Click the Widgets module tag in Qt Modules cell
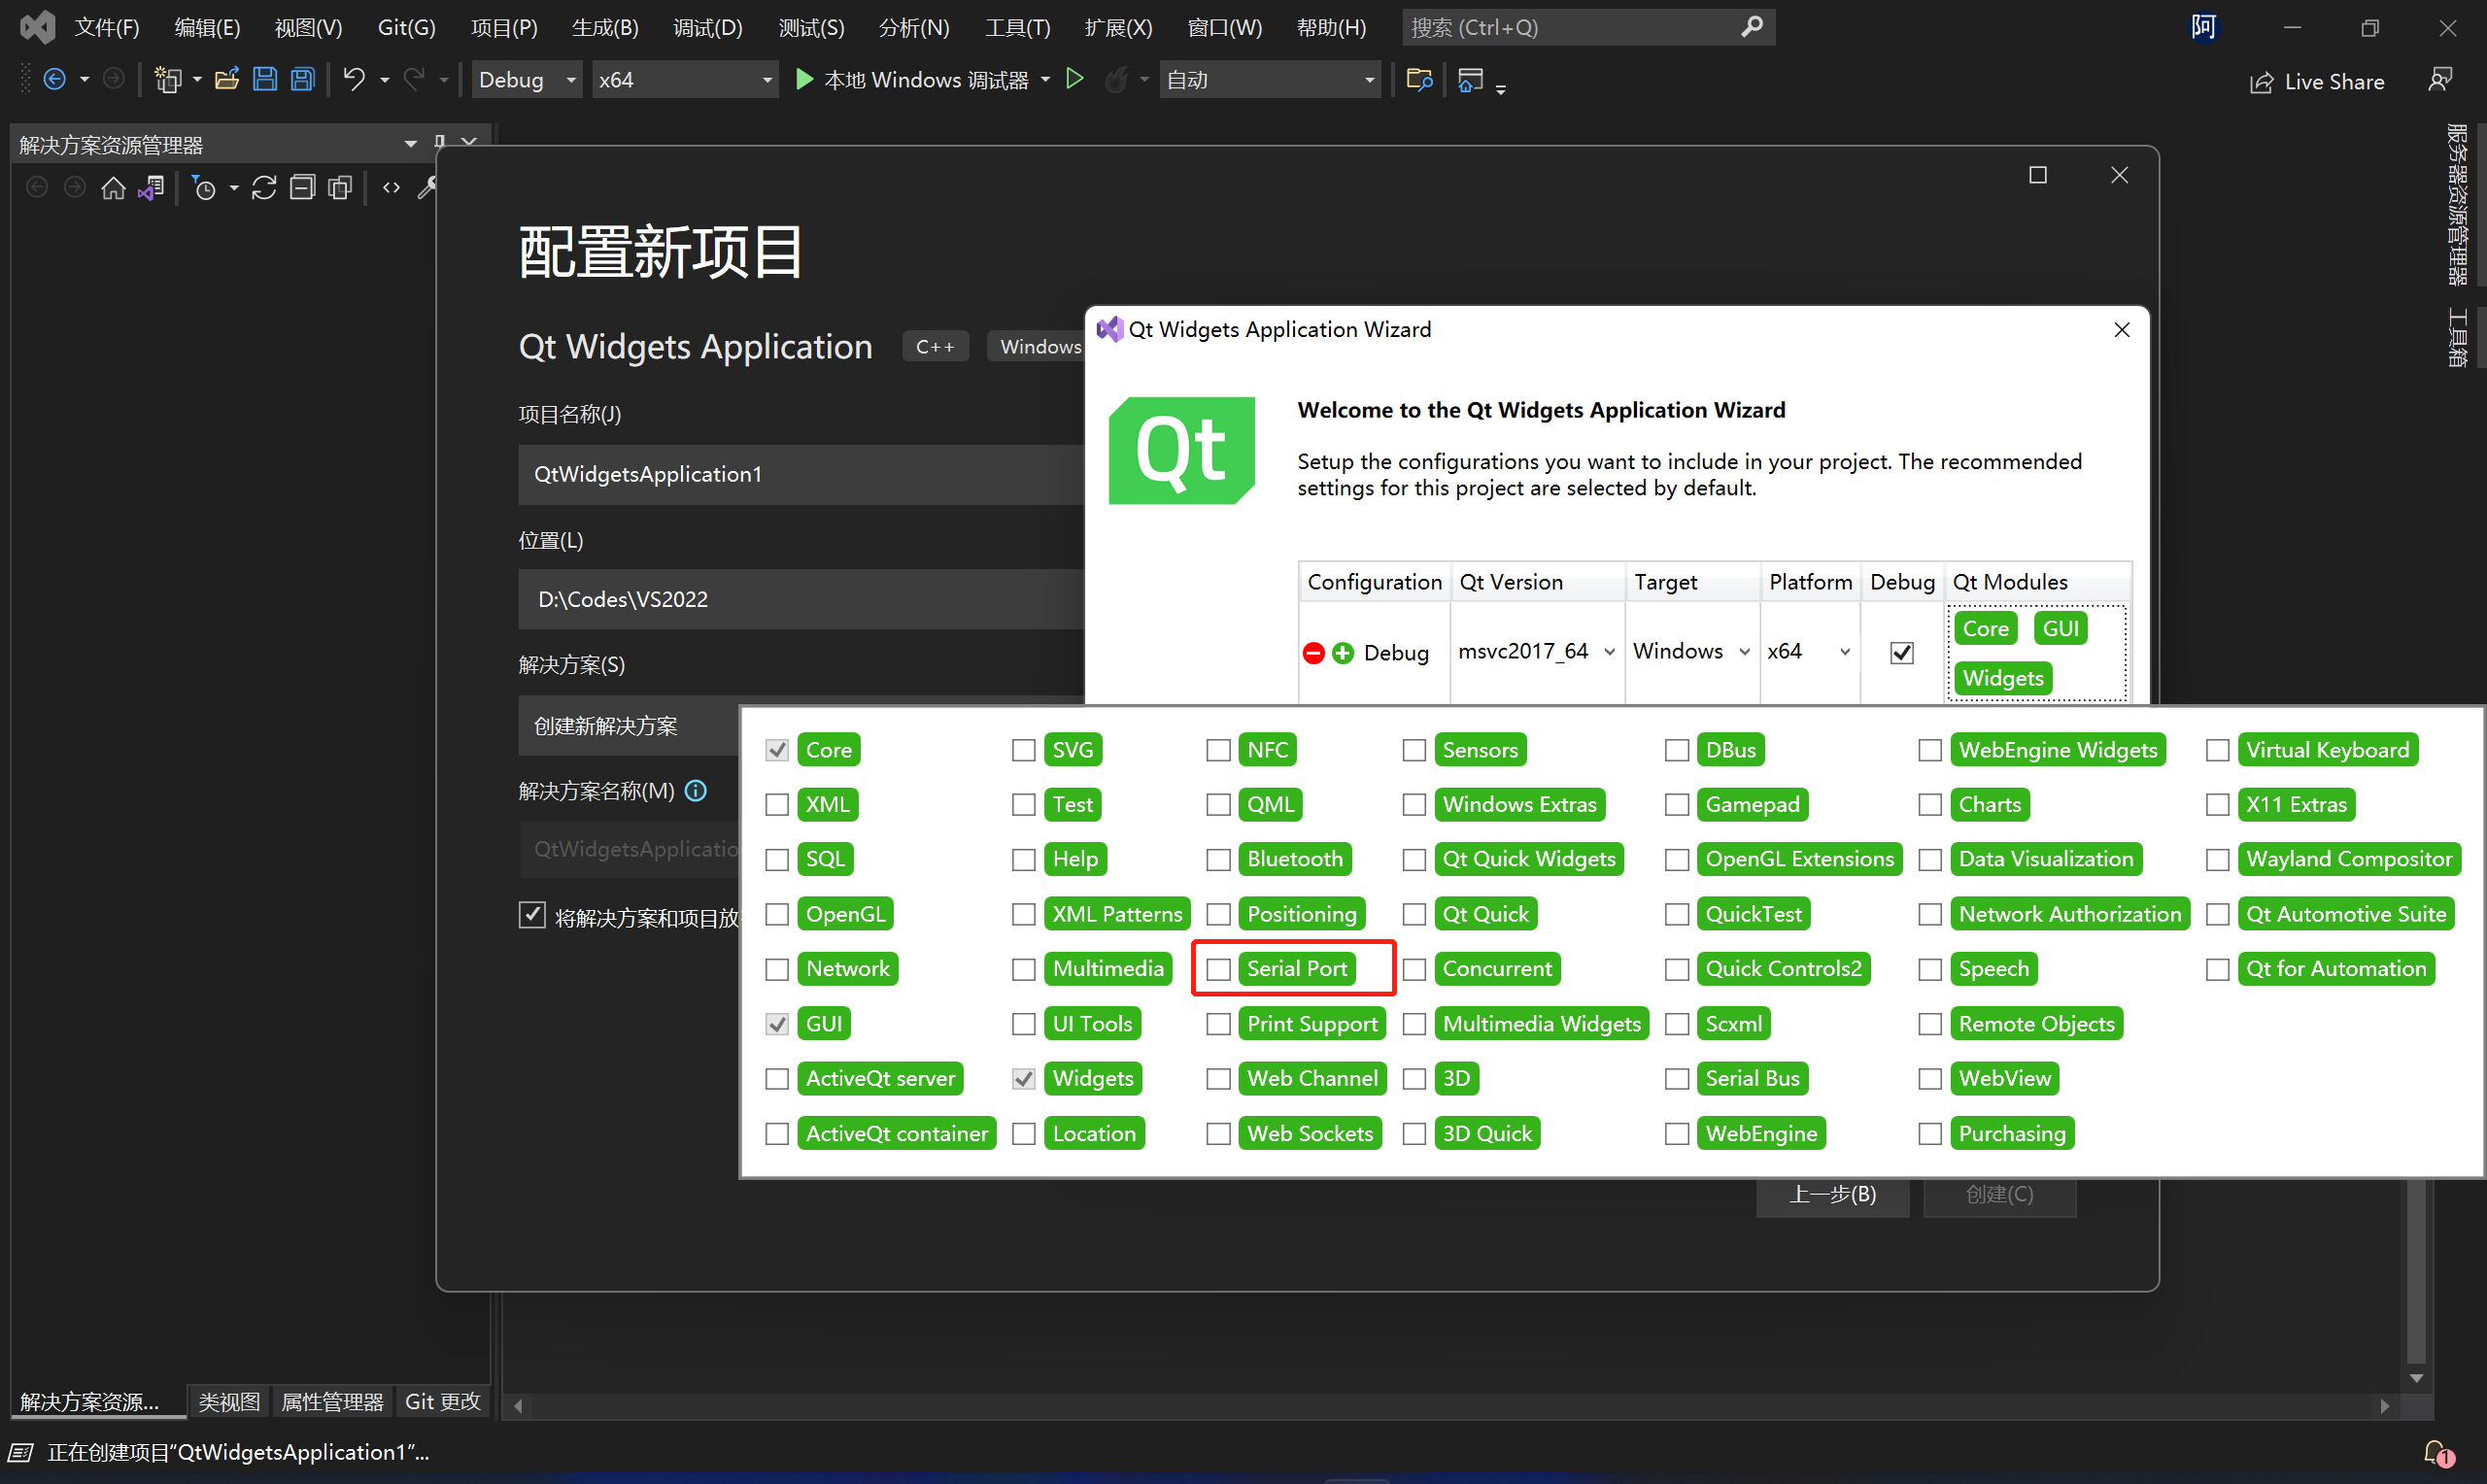 coord(2003,678)
